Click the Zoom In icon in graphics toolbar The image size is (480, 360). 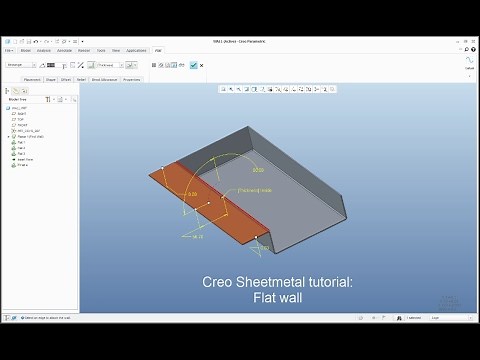231,89
